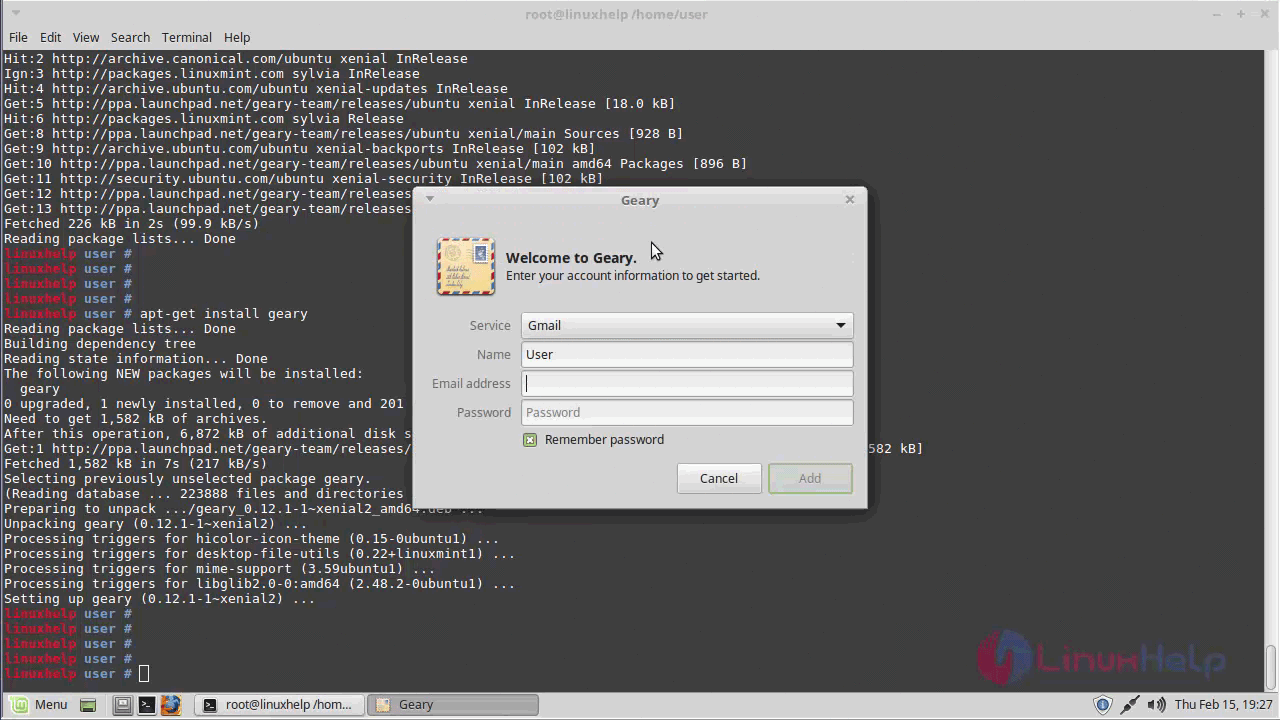Click the 'apt-get install geary' command line

tap(224, 314)
